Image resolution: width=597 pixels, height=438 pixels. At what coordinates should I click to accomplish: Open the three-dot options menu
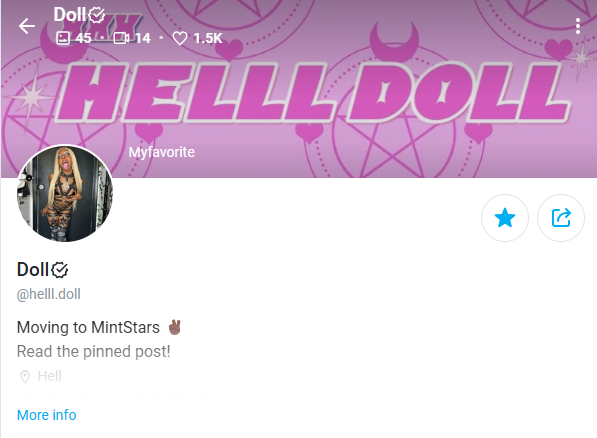point(578,26)
